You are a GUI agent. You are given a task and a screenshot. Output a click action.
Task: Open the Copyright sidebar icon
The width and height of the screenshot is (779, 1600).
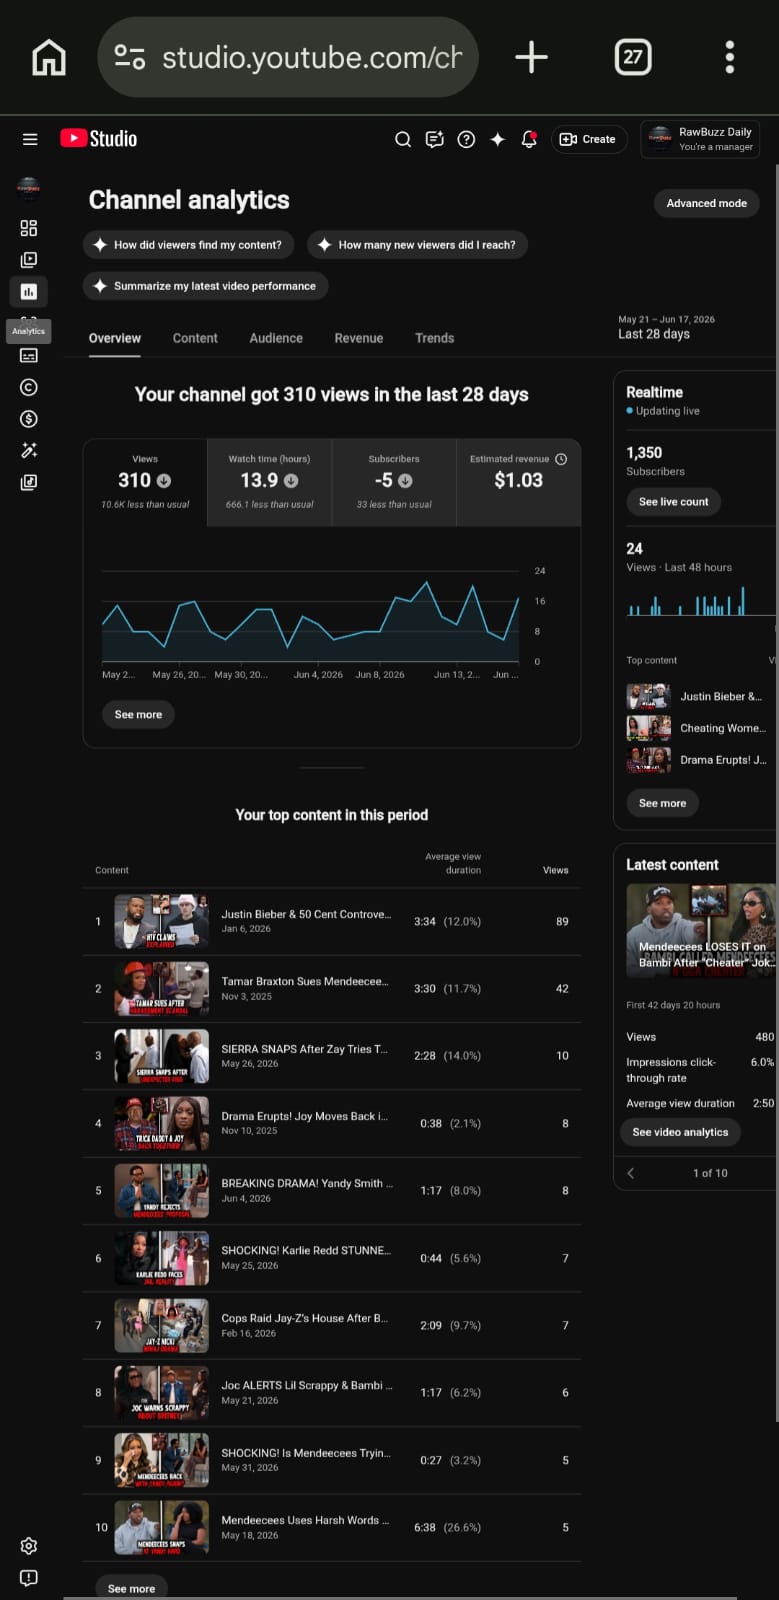pos(29,387)
